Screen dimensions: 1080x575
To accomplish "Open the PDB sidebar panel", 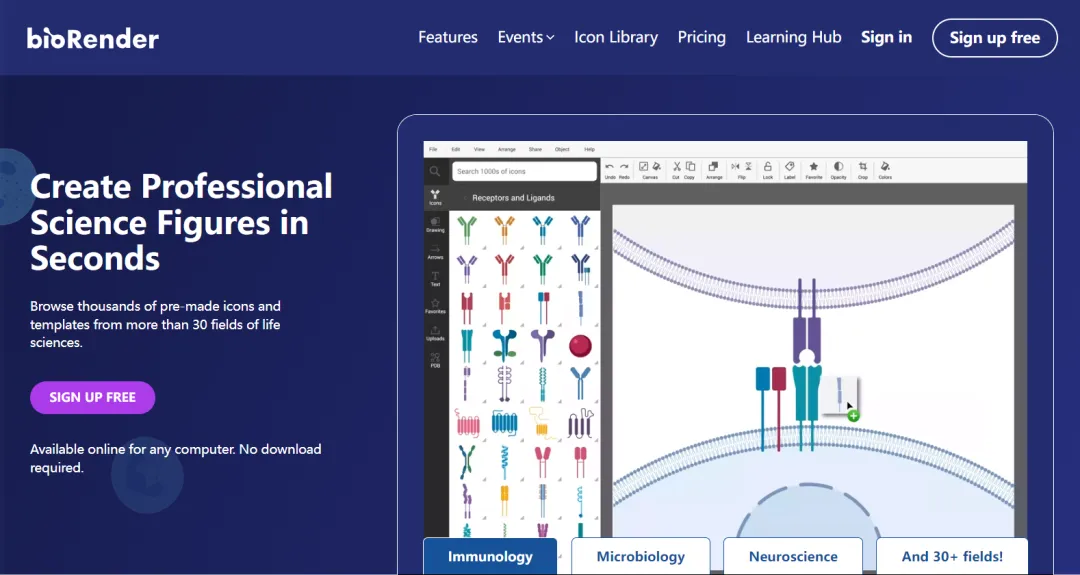I will (435, 360).
